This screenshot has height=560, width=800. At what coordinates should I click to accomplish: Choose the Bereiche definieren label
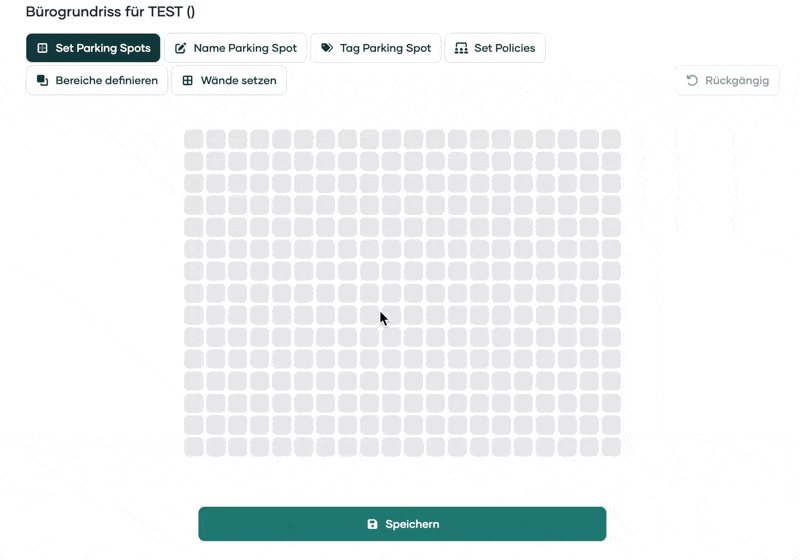(106, 80)
